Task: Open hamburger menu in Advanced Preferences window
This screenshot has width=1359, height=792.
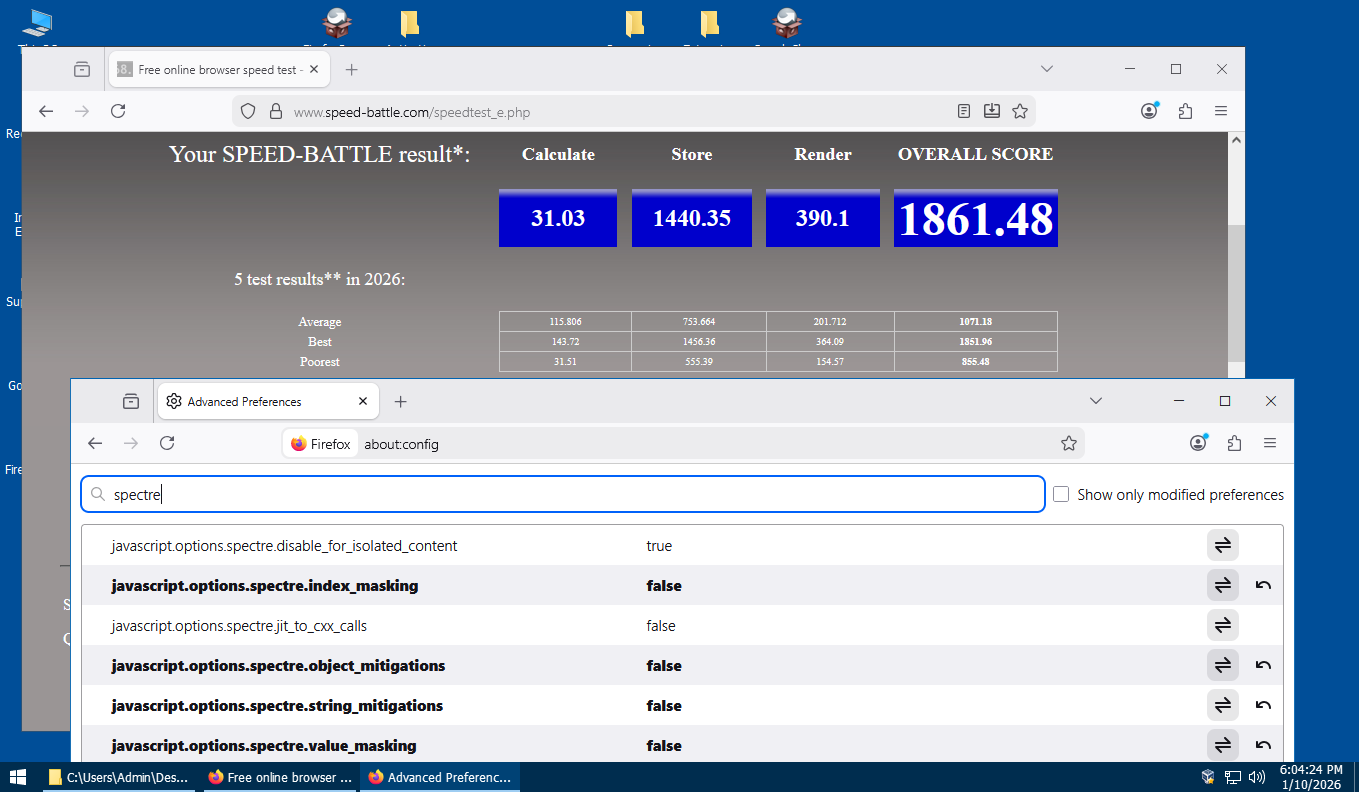Action: (x=1270, y=443)
